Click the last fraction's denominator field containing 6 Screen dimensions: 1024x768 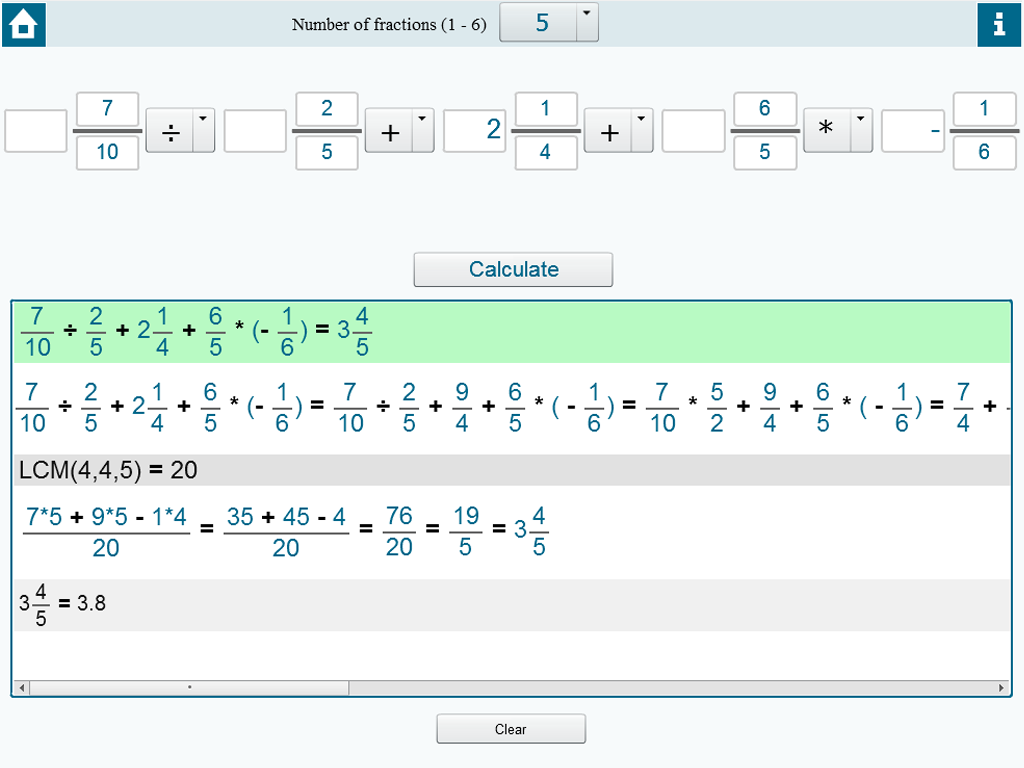click(984, 153)
